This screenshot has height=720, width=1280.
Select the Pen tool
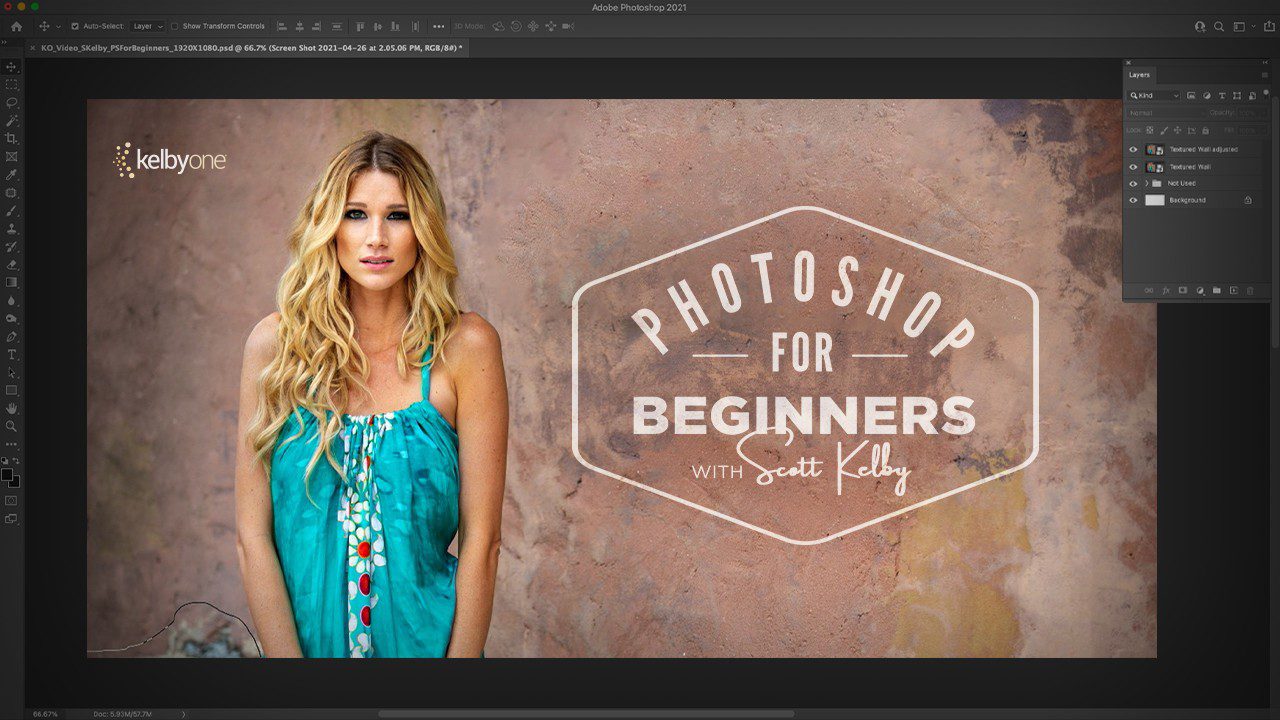pyautogui.click(x=12, y=337)
